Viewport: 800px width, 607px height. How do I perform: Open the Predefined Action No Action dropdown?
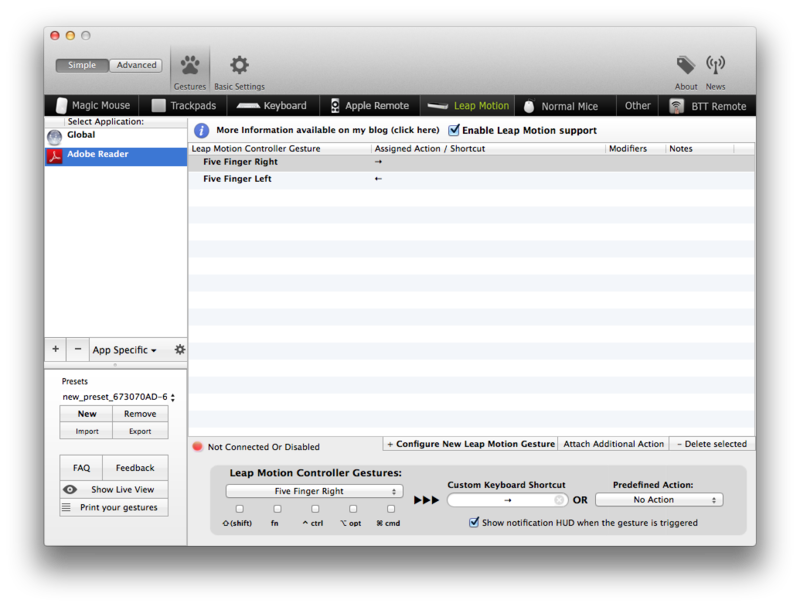click(659, 500)
